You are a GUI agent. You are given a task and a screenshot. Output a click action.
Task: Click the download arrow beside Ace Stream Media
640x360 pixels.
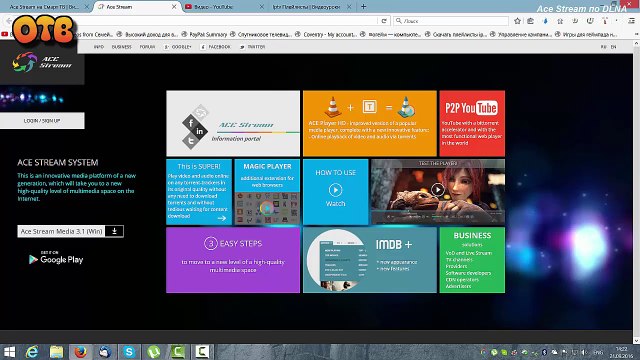point(114,231)
